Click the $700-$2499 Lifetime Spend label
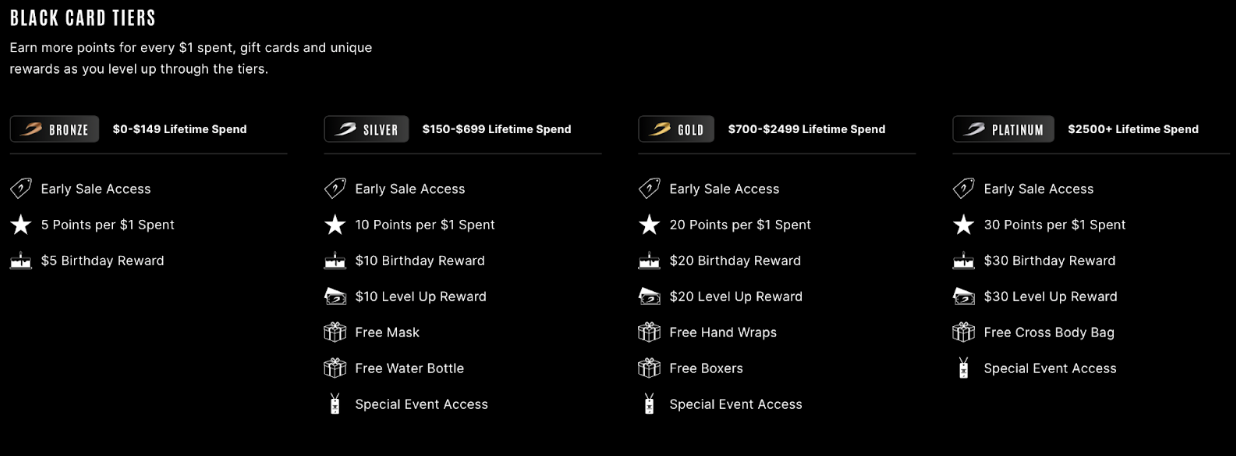 806,129
